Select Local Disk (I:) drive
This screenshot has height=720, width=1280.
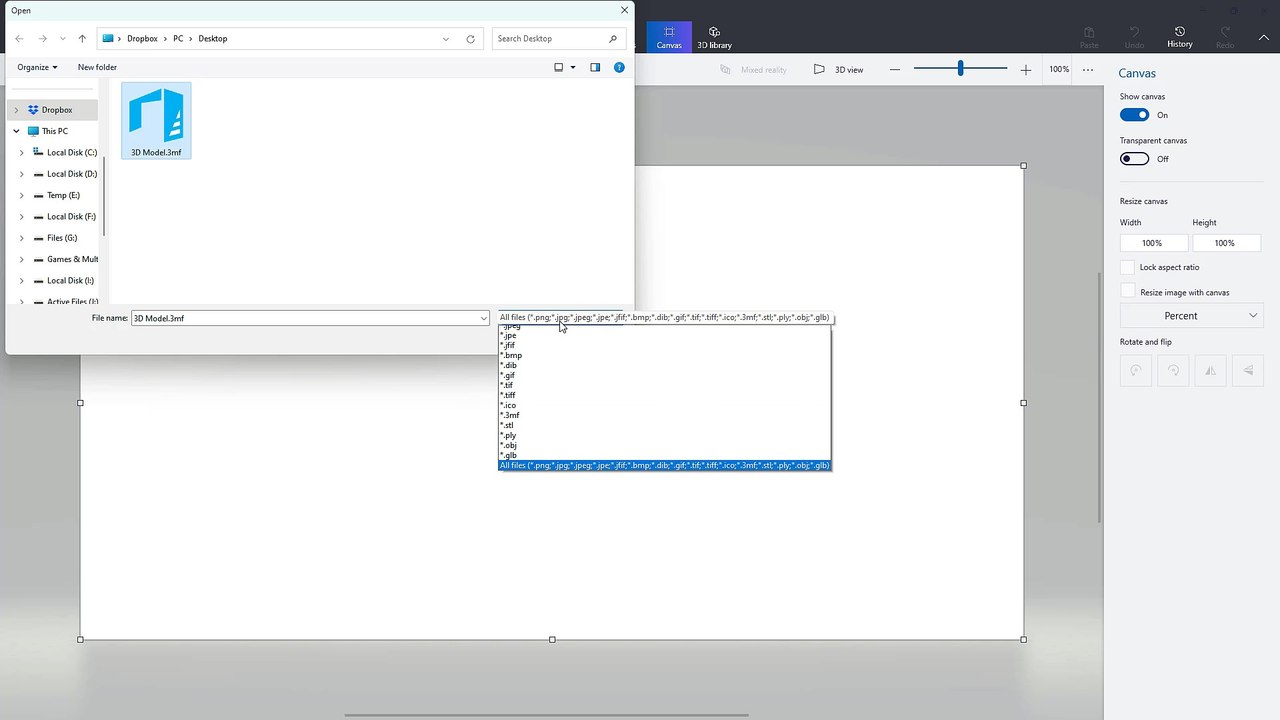70,280
